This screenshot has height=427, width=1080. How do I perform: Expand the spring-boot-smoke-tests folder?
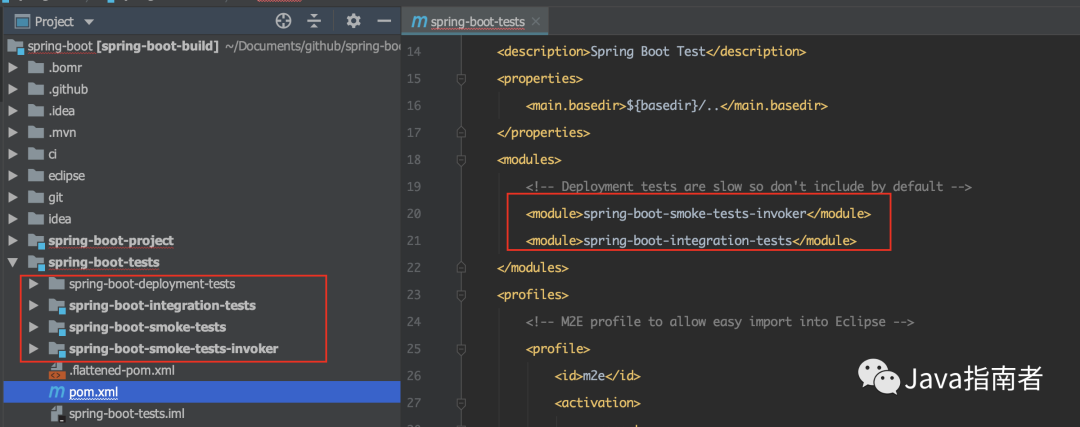34,327
